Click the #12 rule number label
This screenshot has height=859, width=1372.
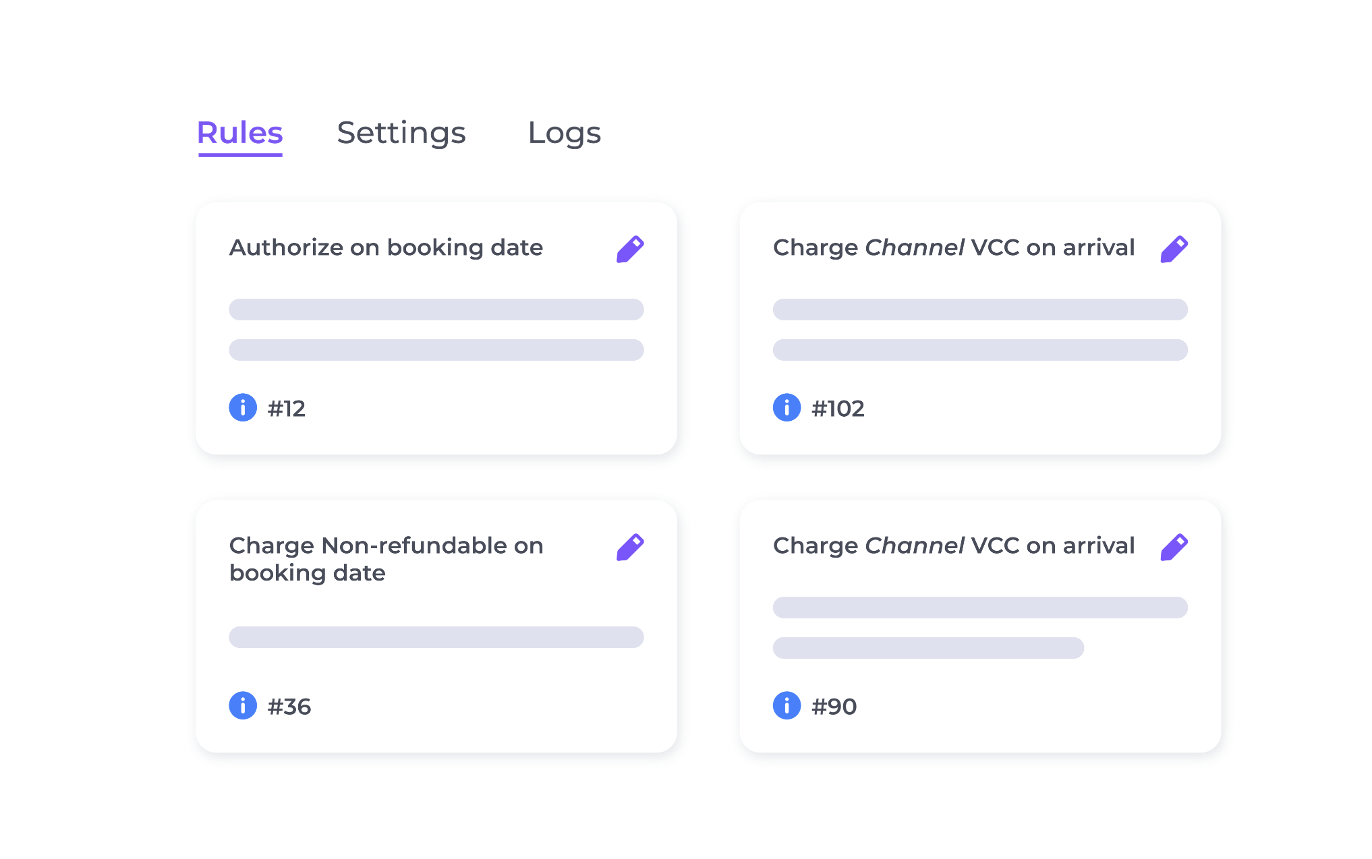click(x=287, y=408)
